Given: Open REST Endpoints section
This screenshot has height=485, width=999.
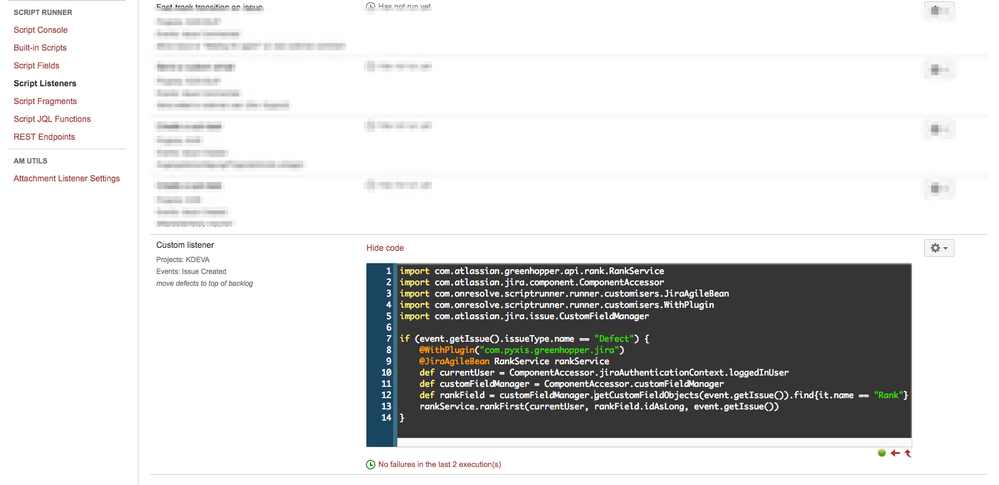Looking at the screenshot, I should [44, 137].
